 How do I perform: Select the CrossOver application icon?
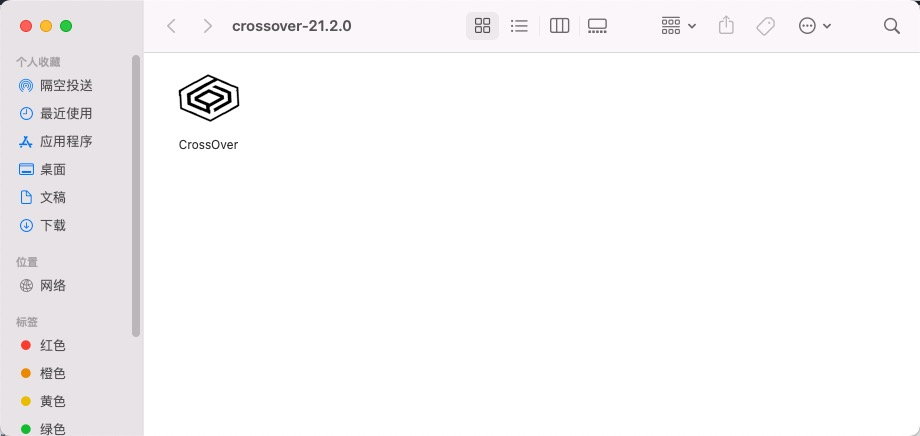point(208,98)
